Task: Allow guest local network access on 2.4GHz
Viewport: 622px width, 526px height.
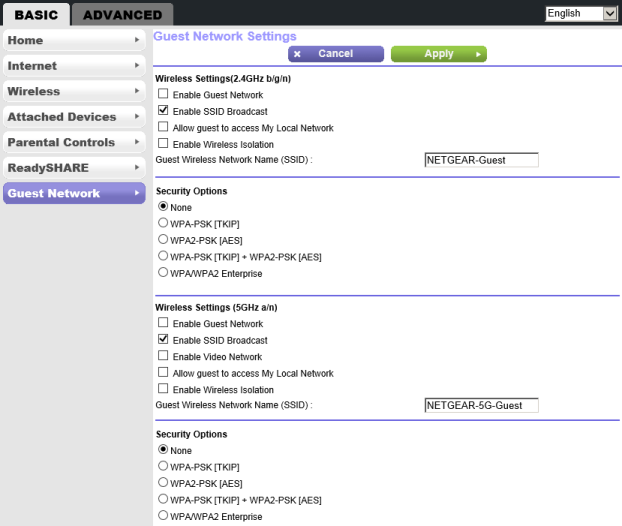Action: tap(163, 127)
